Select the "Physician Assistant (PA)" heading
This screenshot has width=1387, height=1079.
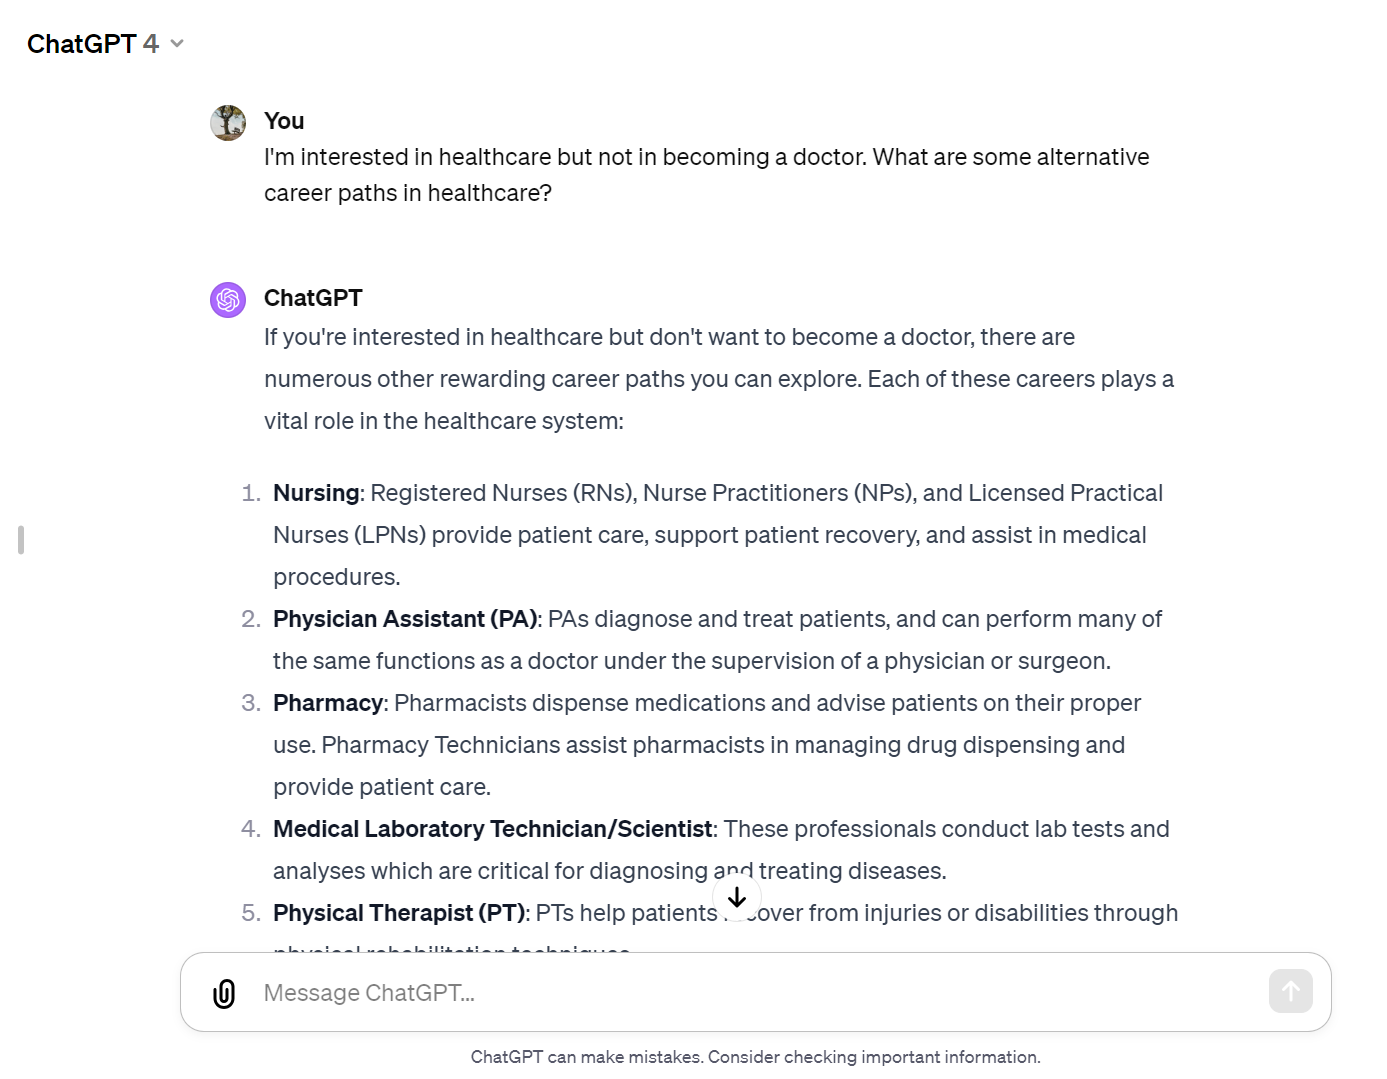click(405, 619)
